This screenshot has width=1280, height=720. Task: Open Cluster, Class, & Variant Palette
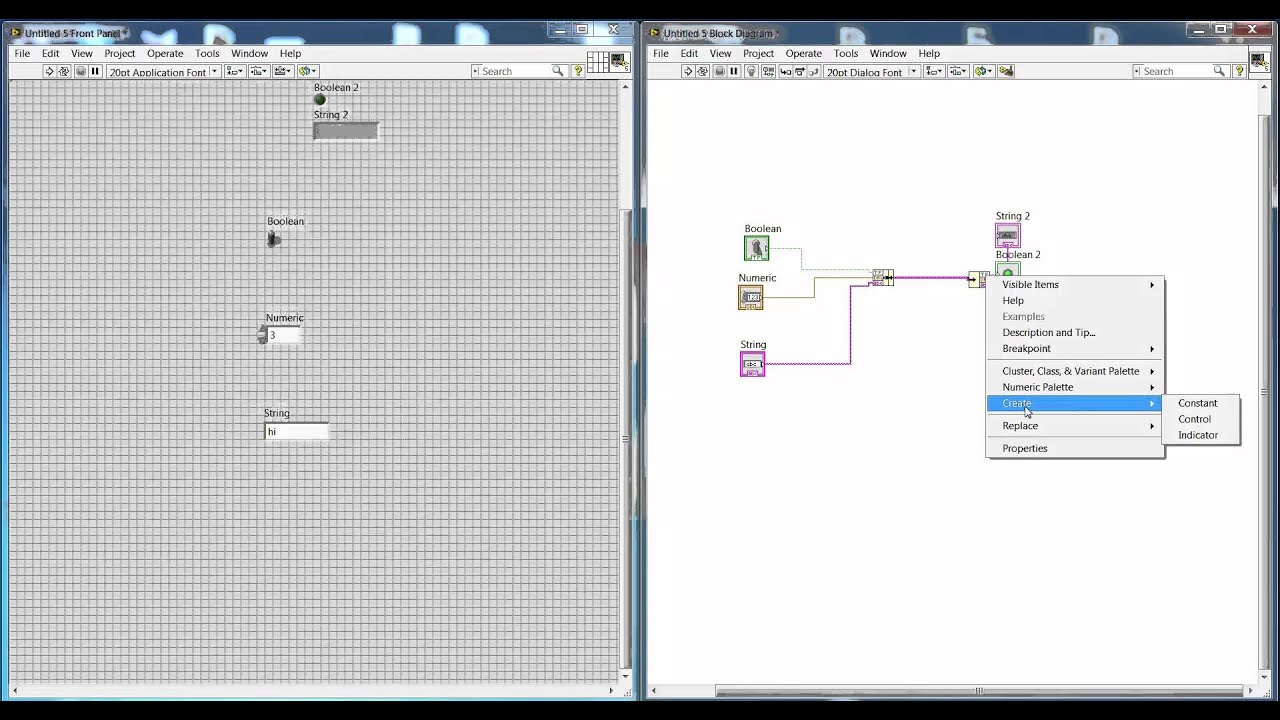click(x=1076, y=371)
